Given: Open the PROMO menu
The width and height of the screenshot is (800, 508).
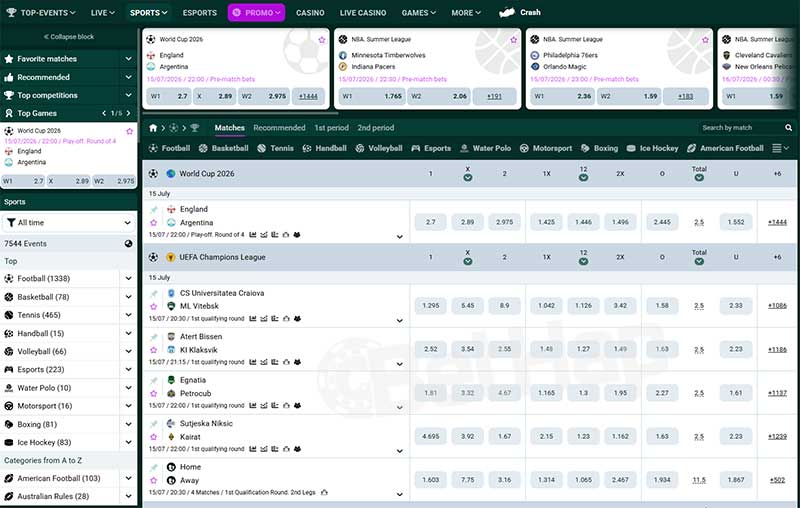Looking at the screenshot, I should 257,13.
